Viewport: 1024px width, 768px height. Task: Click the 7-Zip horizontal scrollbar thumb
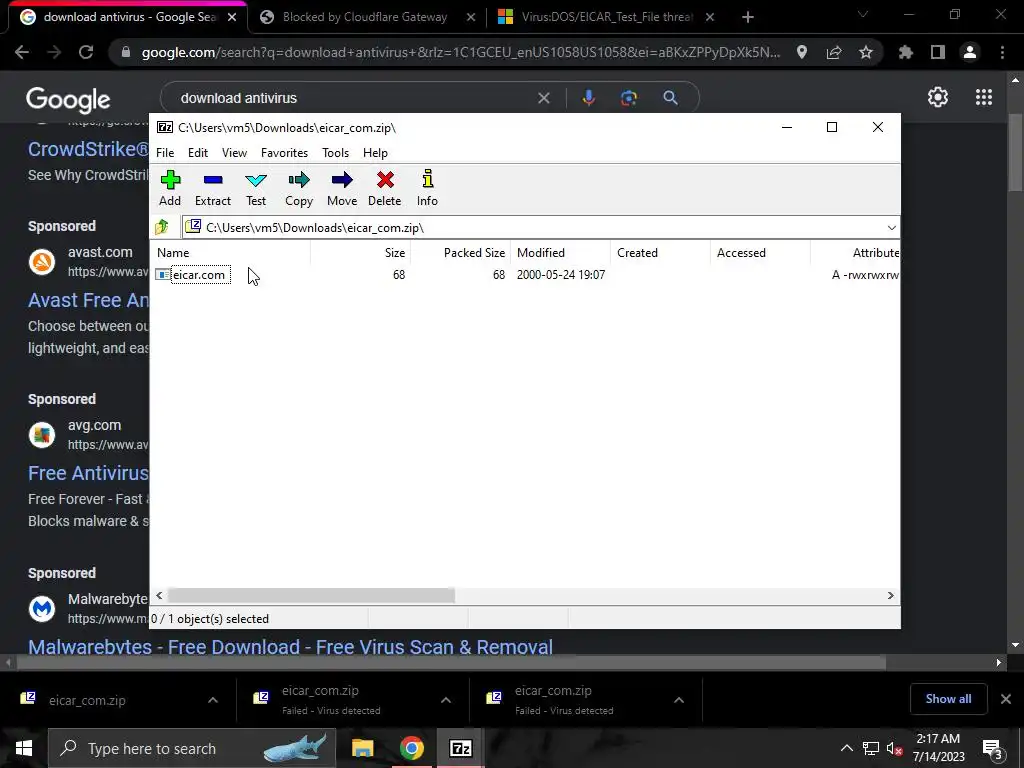click(x=311, y=596)
